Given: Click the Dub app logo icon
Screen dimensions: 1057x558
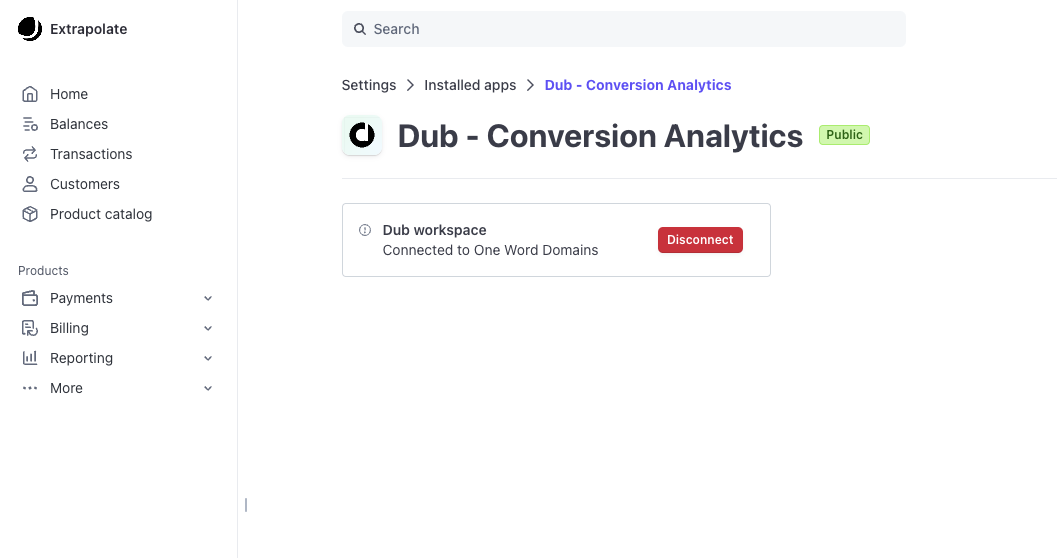Looking at the screenshot, I should 362,135.
